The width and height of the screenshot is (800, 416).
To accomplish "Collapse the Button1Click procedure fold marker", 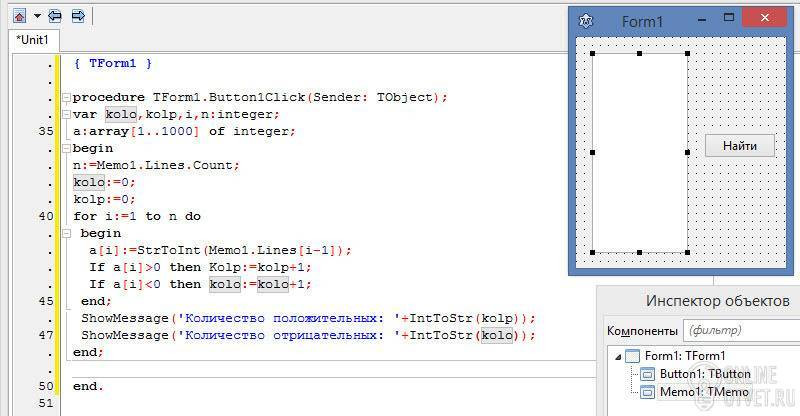I will pyautogui.click(x=66, y=97).
